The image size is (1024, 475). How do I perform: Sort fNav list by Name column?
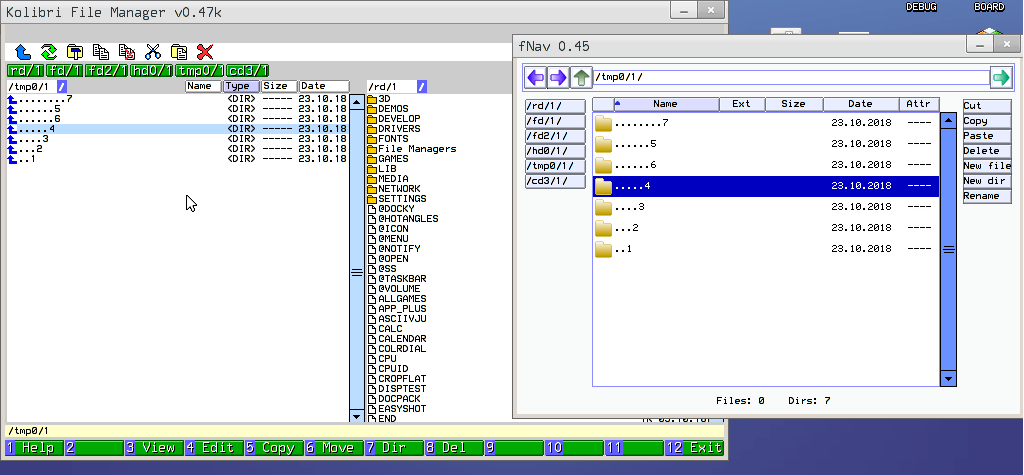click(x=665, y=104)
